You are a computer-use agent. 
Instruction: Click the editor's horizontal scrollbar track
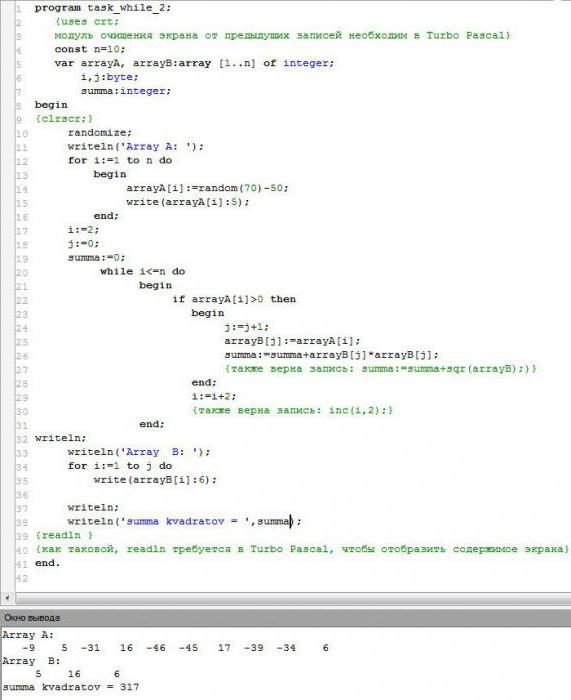click(x=293, y=597)
